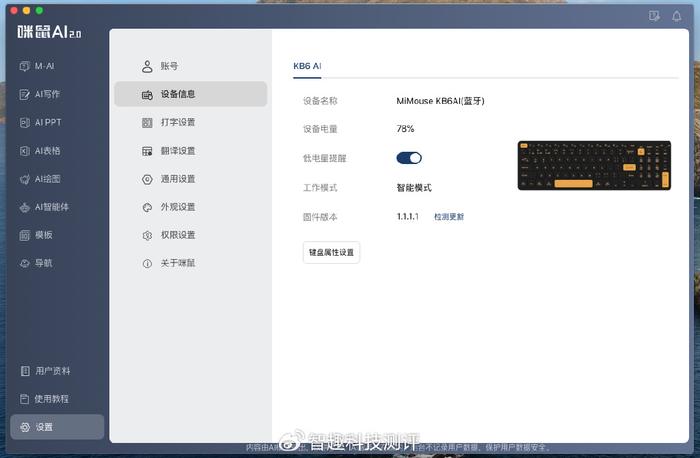Open the 账号 menu label
The image size is (700, 458).
click(x=169, y=66)
